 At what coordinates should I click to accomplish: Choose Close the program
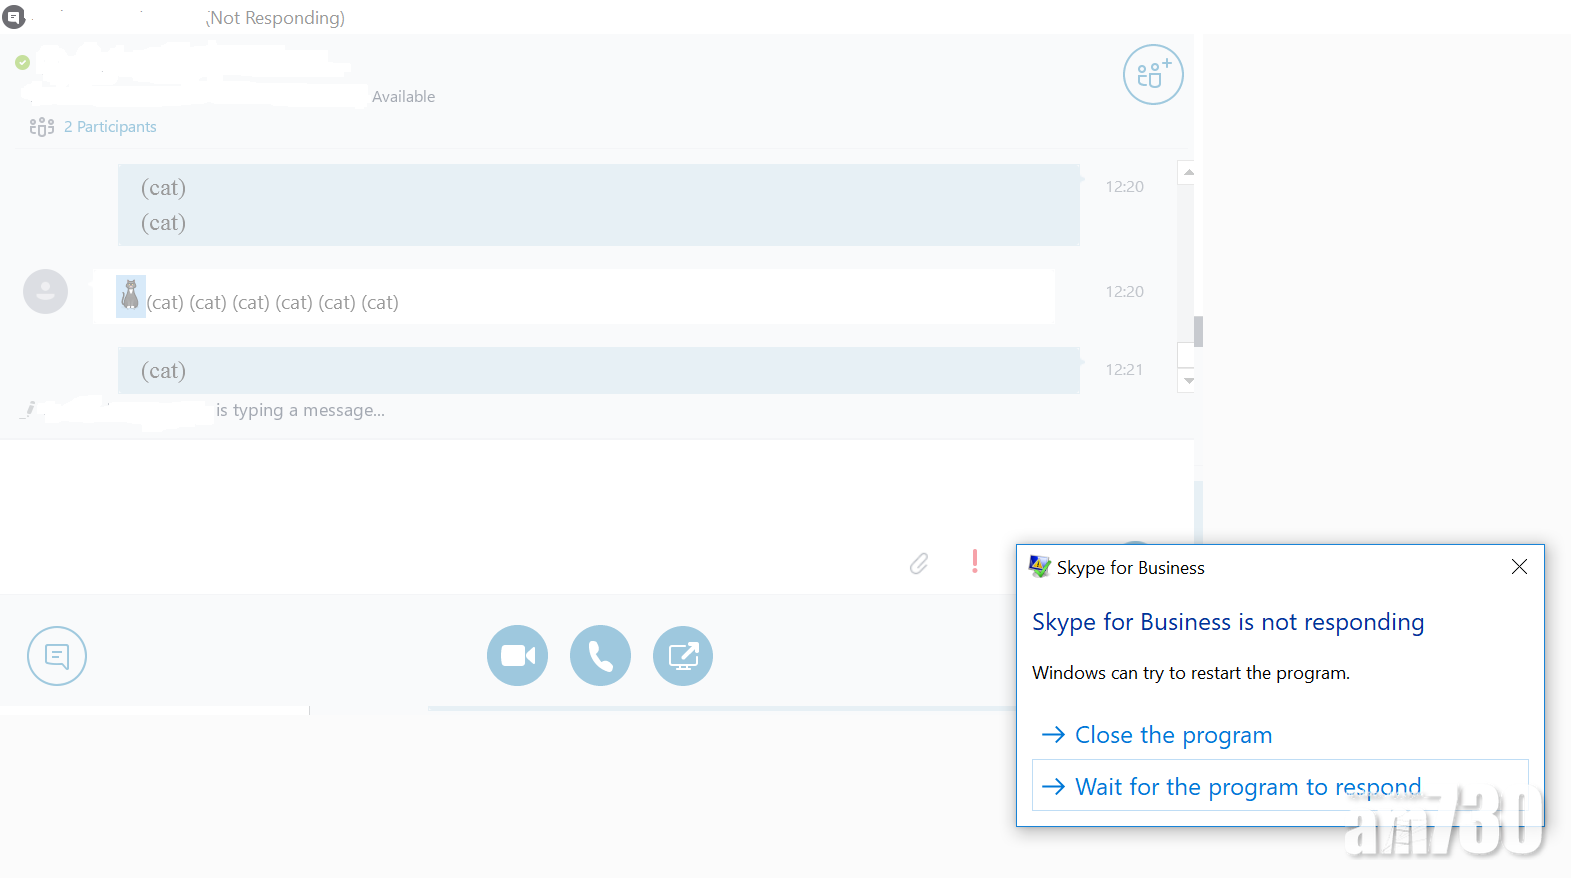point(1173,735)
